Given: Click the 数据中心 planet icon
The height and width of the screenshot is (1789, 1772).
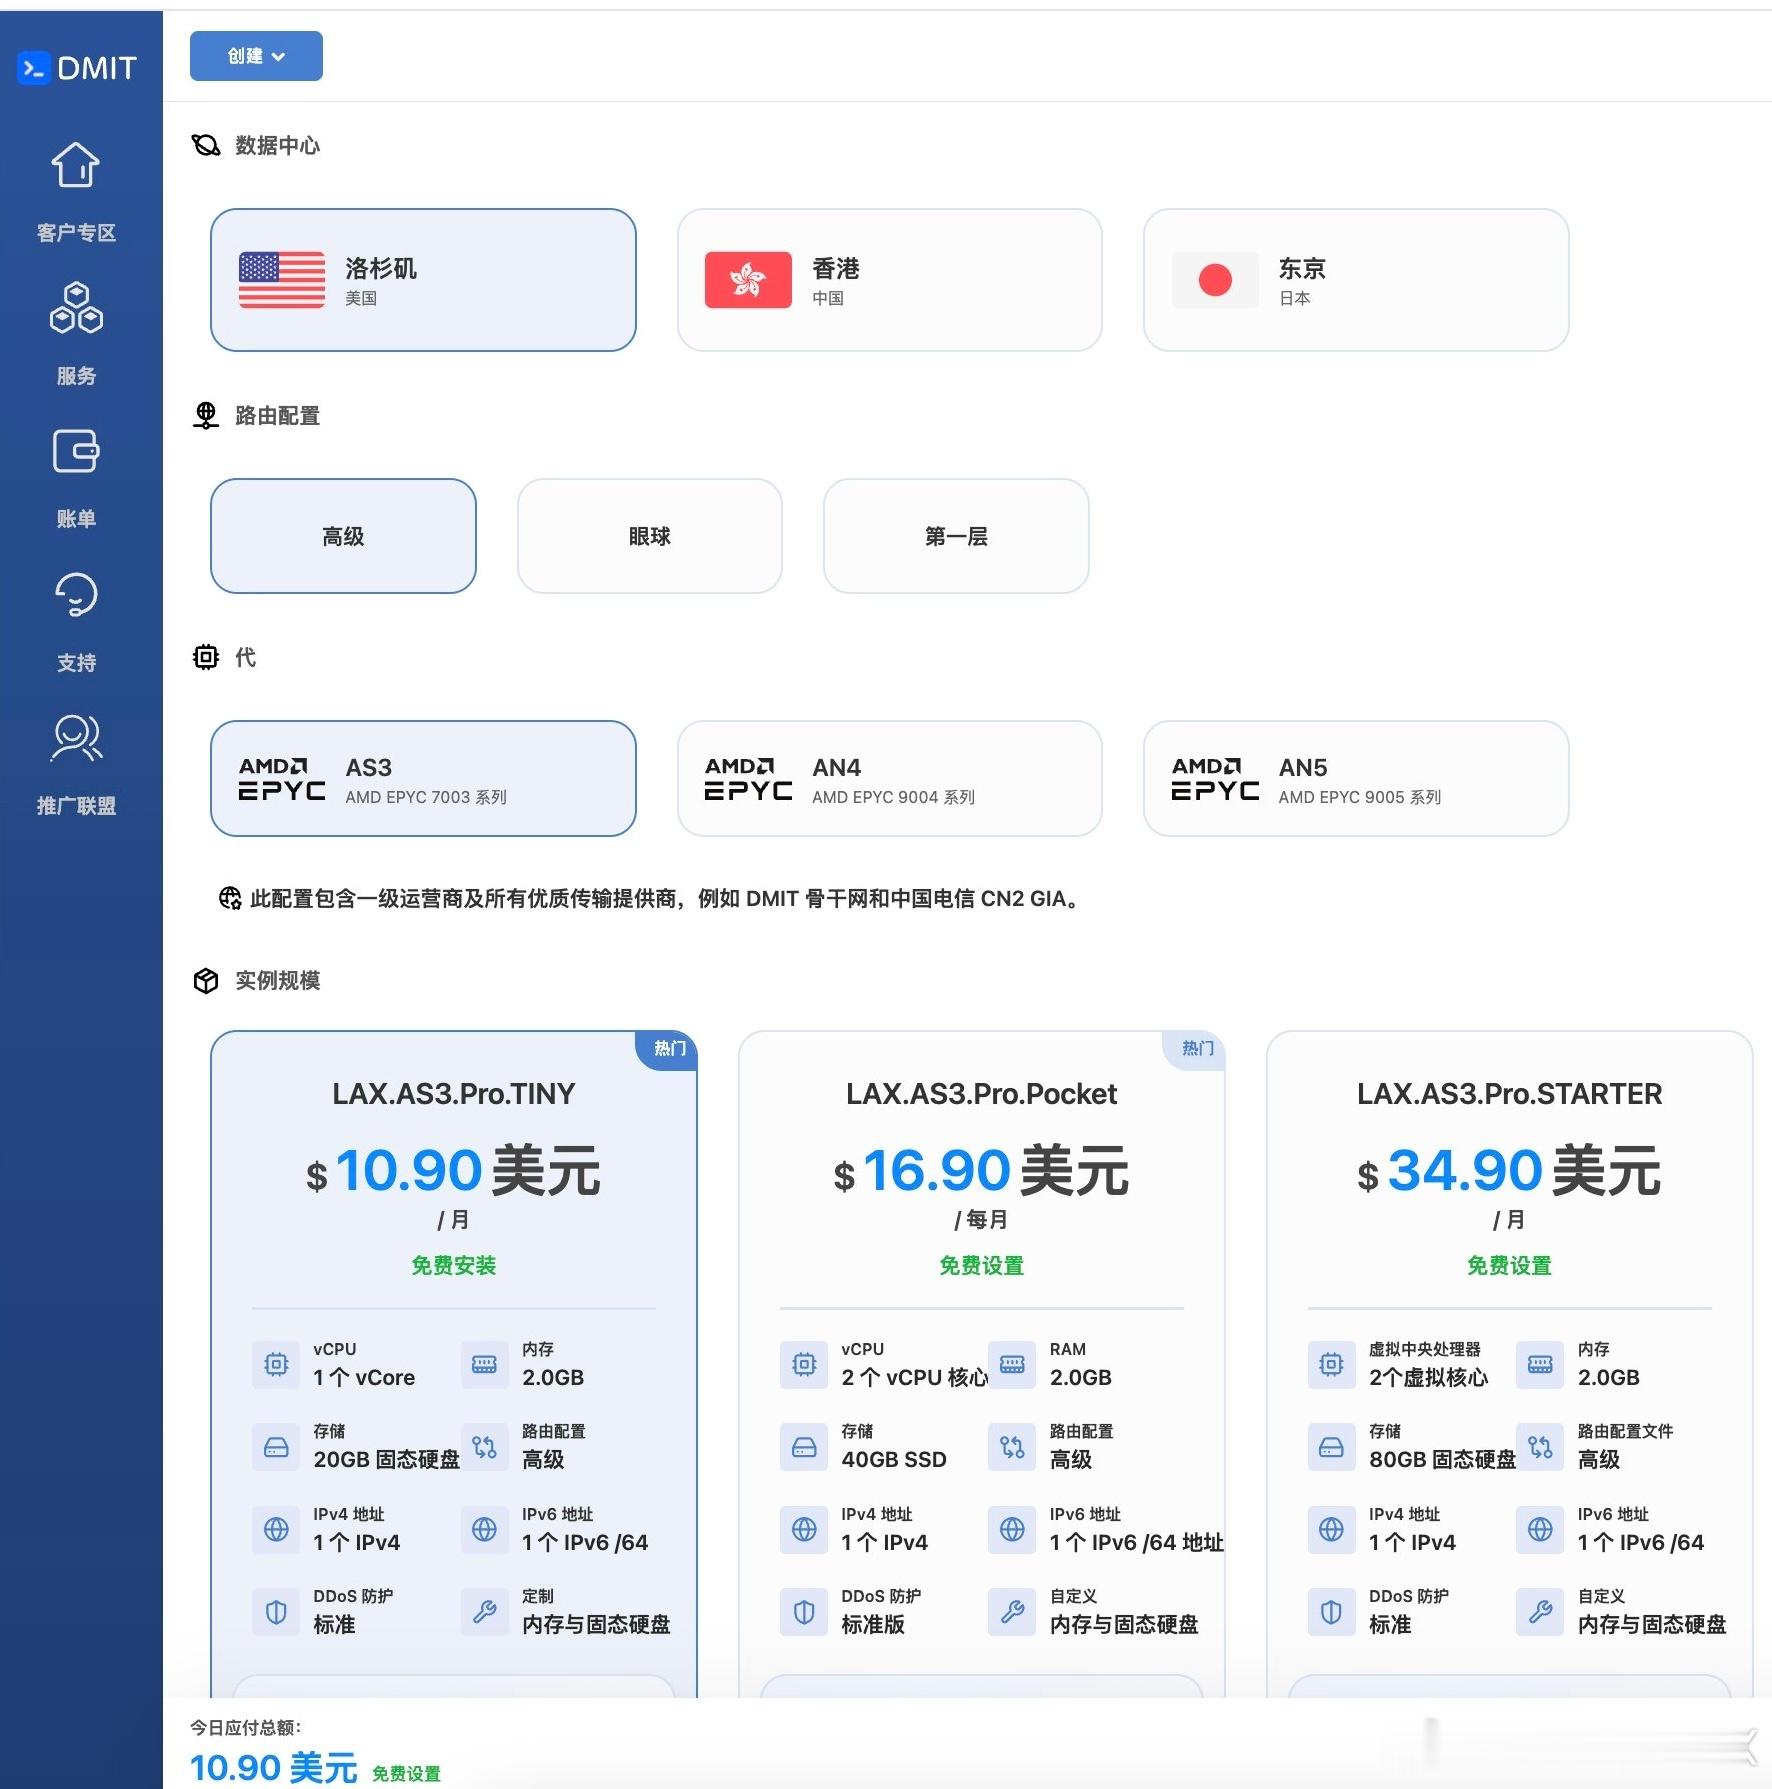Looking at the screenshot, I should click(x=206, y=146).
